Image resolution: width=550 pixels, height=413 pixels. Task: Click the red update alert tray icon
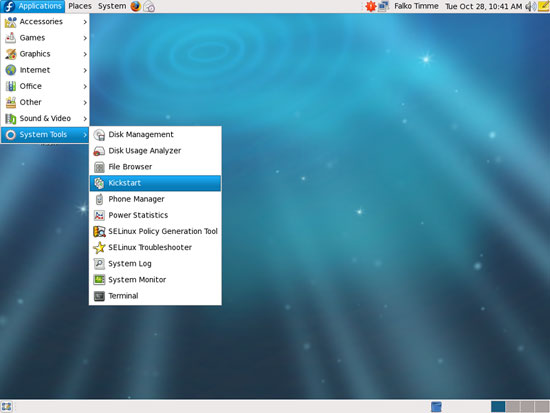370,6
